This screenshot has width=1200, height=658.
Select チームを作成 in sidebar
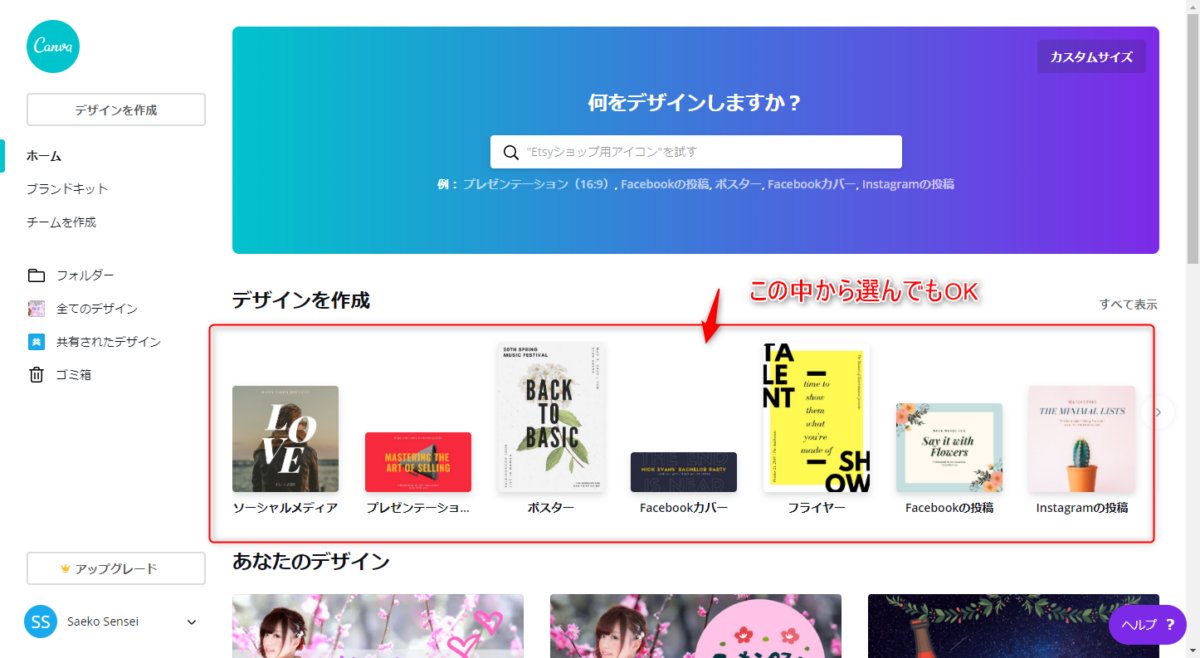(61, 222)
